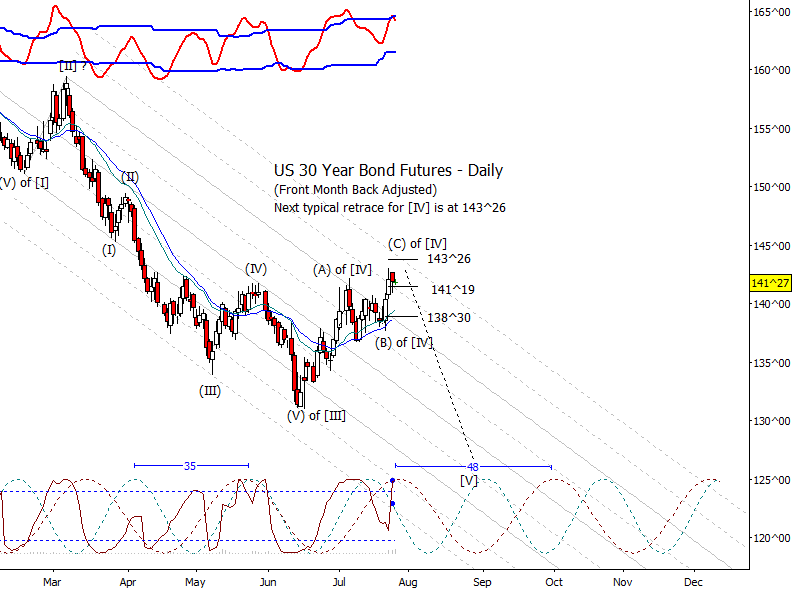The width and height of the screenshot is (801, 601).
Task: Click the "US 30 Year Bond Futures - Daily" title
Action: pyautogui.click(x=388, y=170)
